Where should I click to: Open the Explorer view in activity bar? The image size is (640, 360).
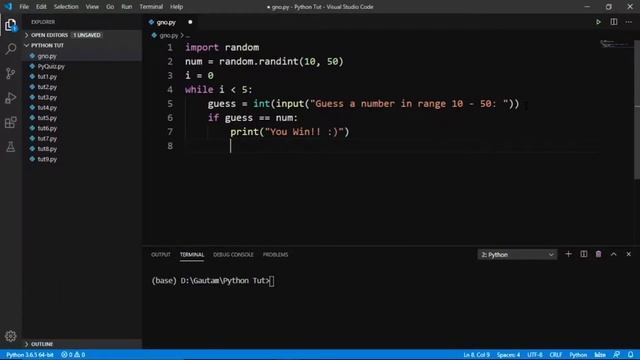coord(11,25)
